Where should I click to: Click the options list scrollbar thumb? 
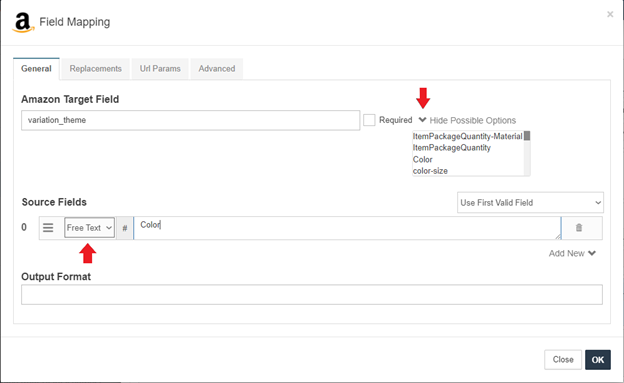(527, 136)
